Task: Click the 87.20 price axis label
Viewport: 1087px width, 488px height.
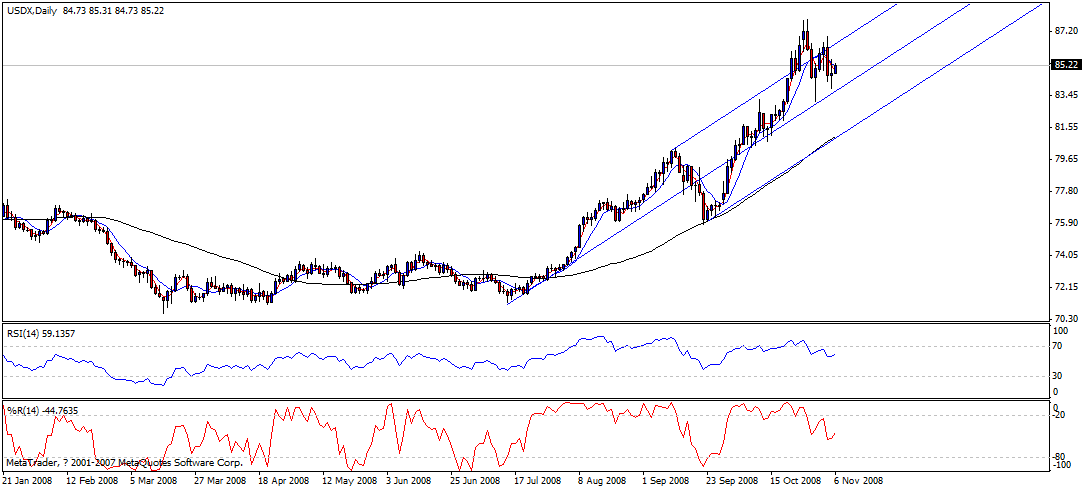Action: pos(1066,31)
